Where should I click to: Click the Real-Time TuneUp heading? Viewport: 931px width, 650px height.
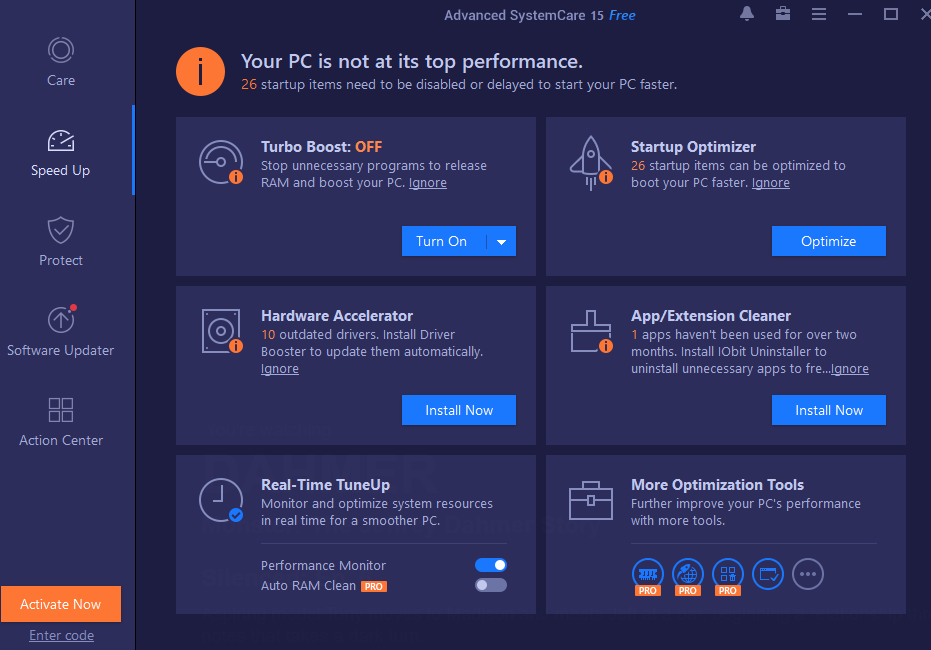point(325,485)
